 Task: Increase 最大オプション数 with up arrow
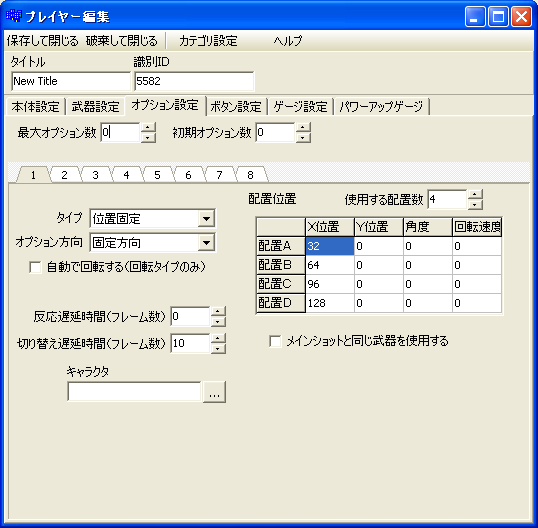[x=148, y=128]
